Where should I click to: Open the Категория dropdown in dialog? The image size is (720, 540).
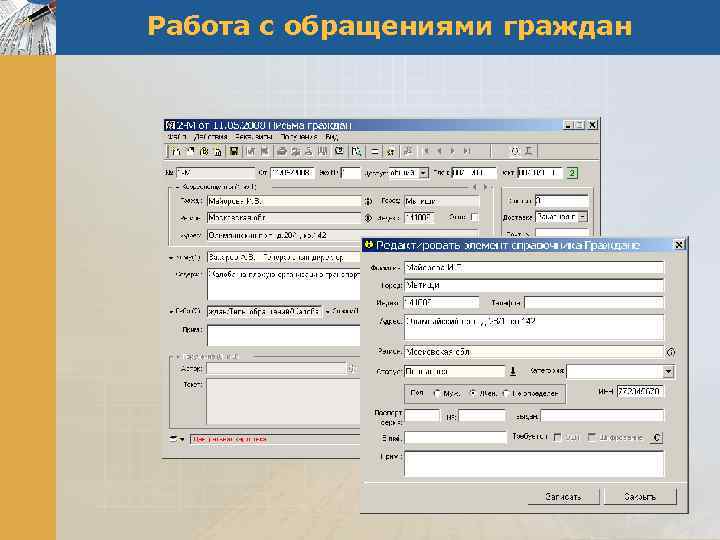point(669,371)
